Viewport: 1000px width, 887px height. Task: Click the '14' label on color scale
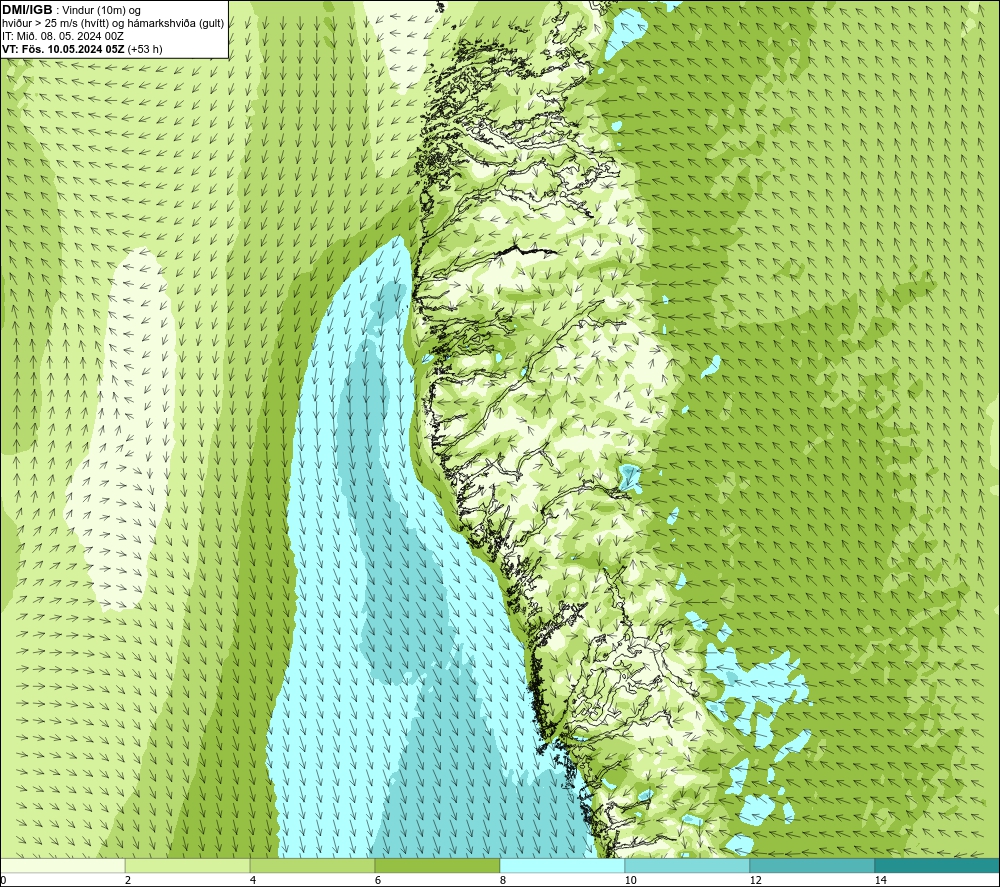coord(881,880)
